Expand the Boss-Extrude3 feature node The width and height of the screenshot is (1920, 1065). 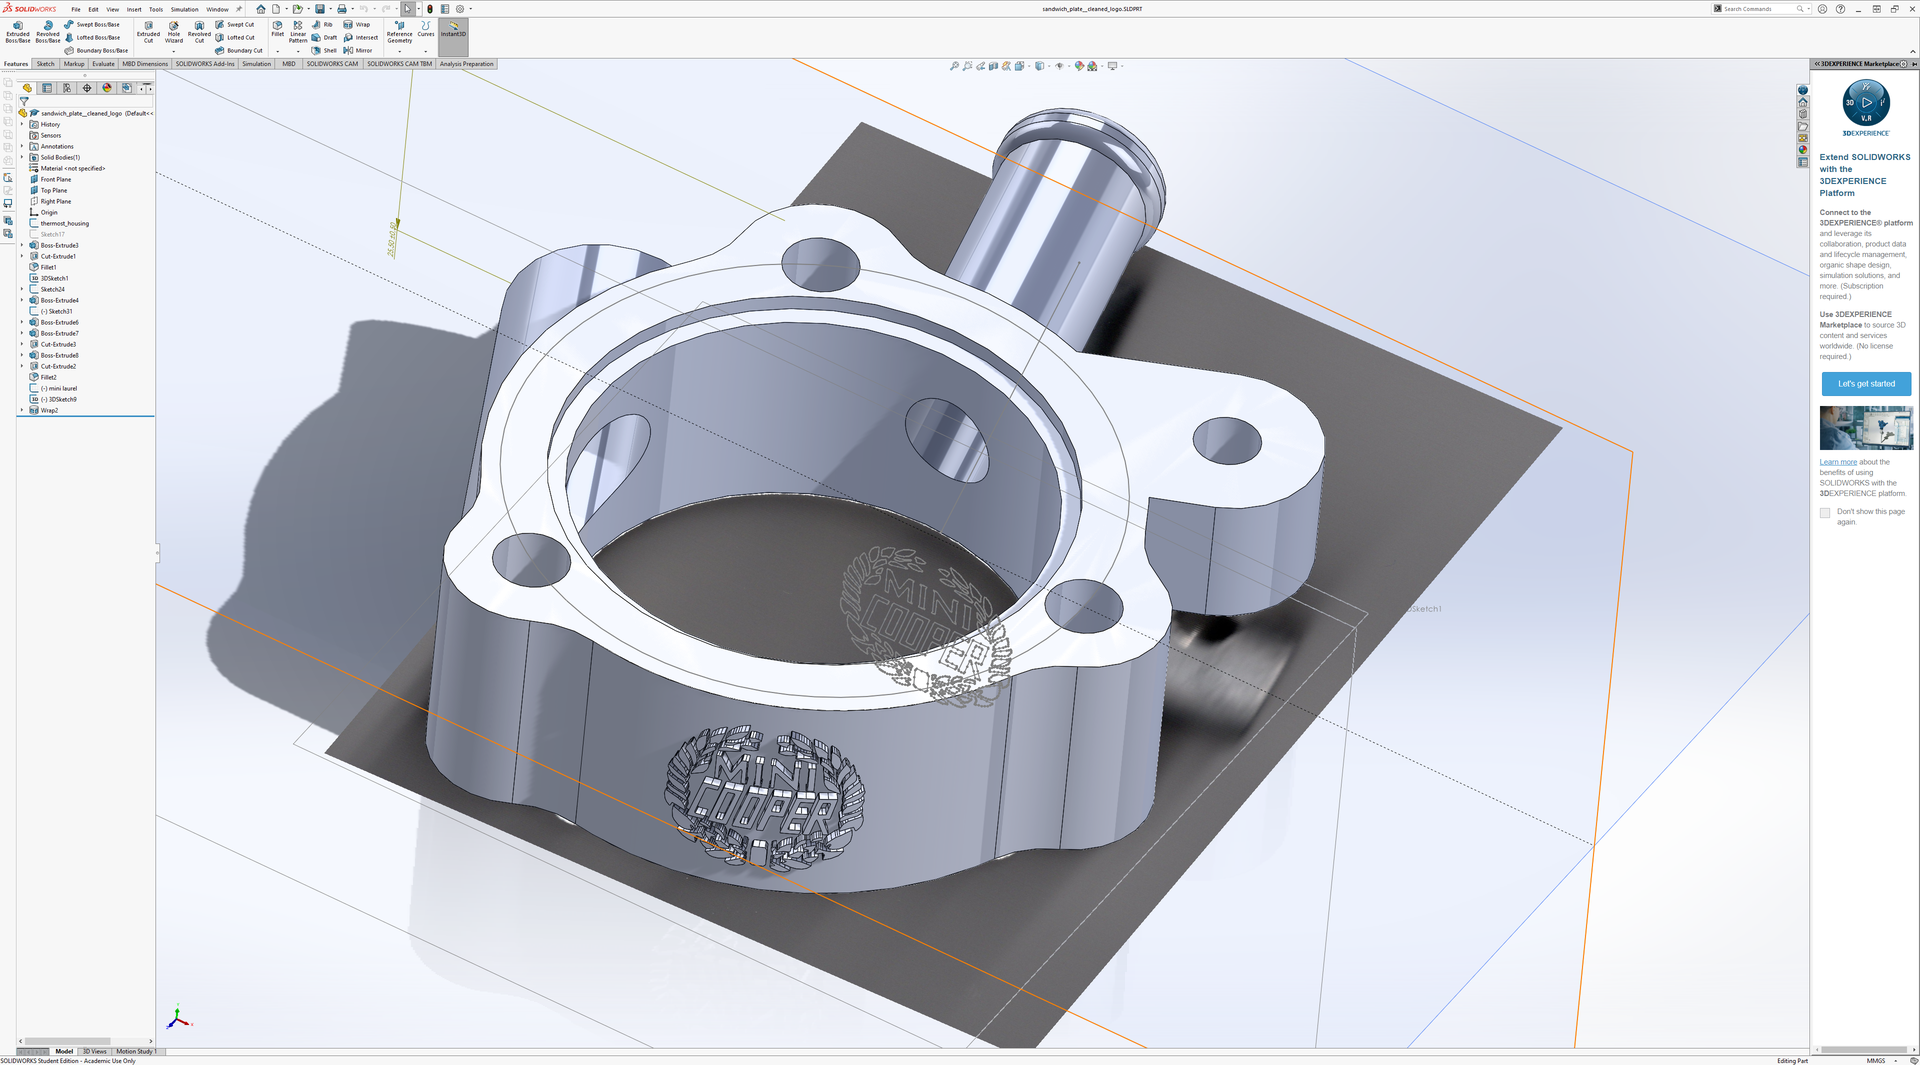tap(22, 245)
